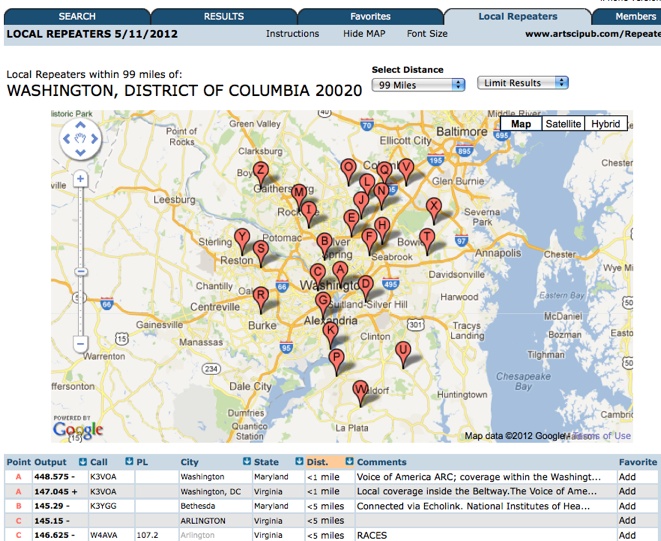Viewport: 661px width, 541px height.
Task: Open the 99 Miles distance dropdown
Action: tap(418, 85)
